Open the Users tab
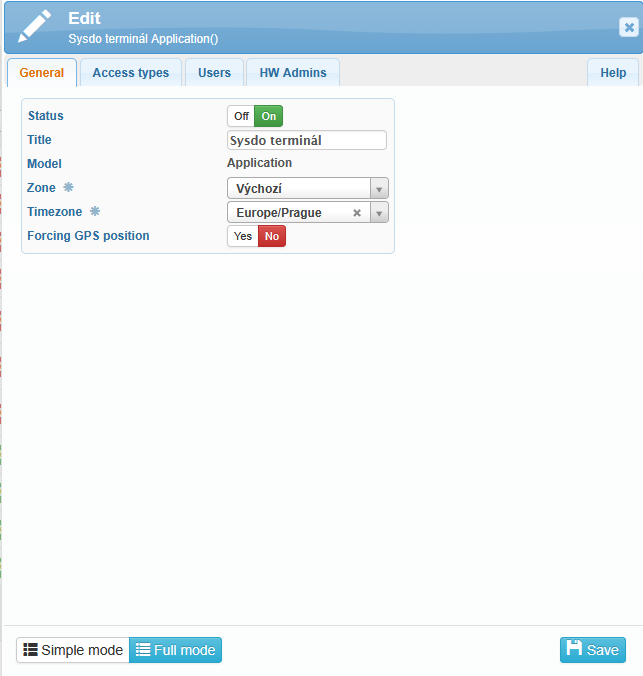Viewport: 643px width, 676px height. click(214, 72)
